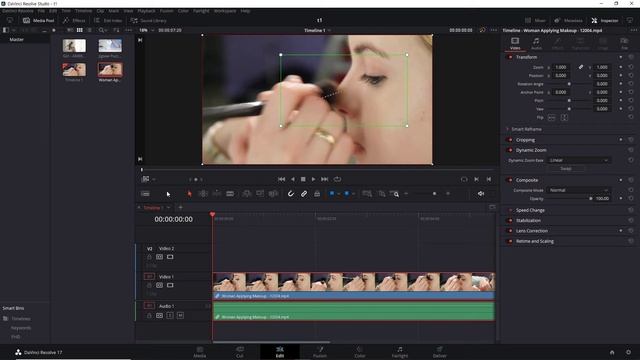640x360 pixels.
Task: Toggle the Composite section enable switch
Action: [510, 180]
